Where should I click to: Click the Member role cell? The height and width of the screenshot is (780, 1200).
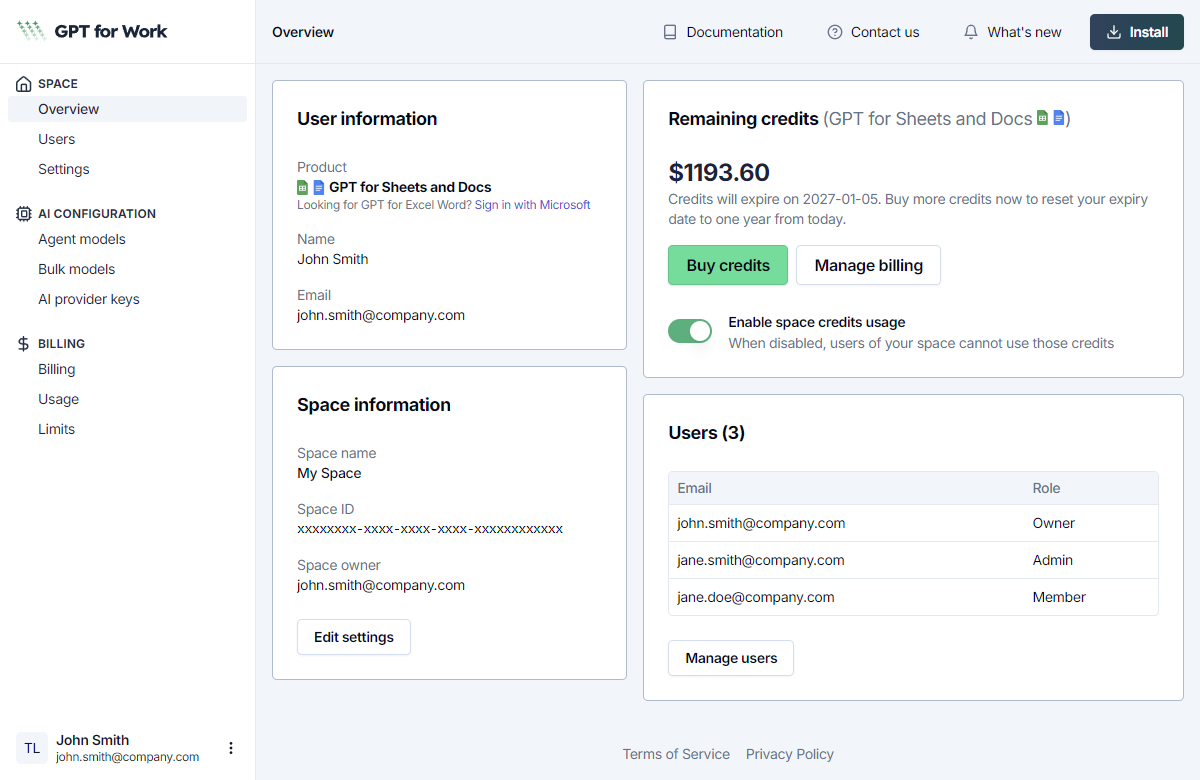(x=1059, y=597)
